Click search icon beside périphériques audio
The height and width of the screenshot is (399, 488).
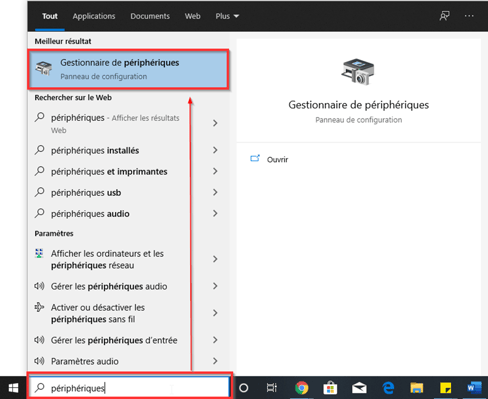click(x=39, y=213)
